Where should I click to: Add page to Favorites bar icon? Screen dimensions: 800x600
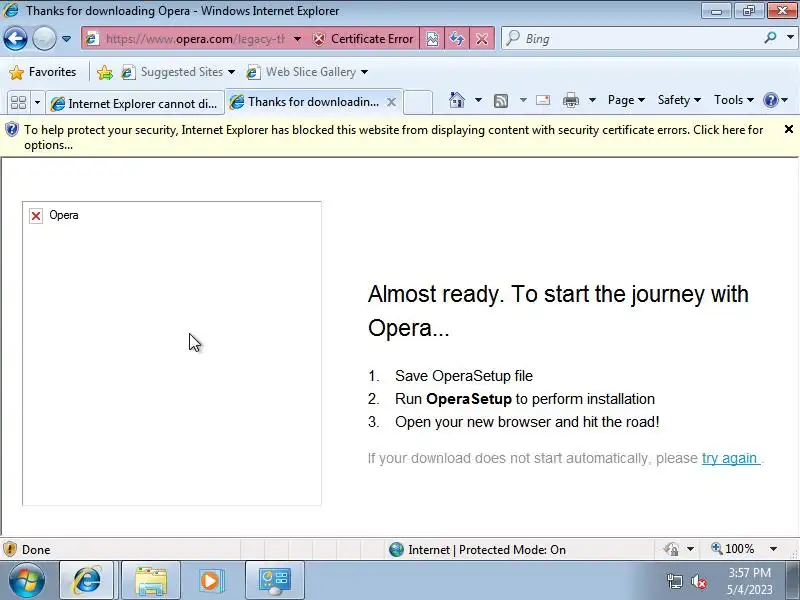[x=105, y=72]
